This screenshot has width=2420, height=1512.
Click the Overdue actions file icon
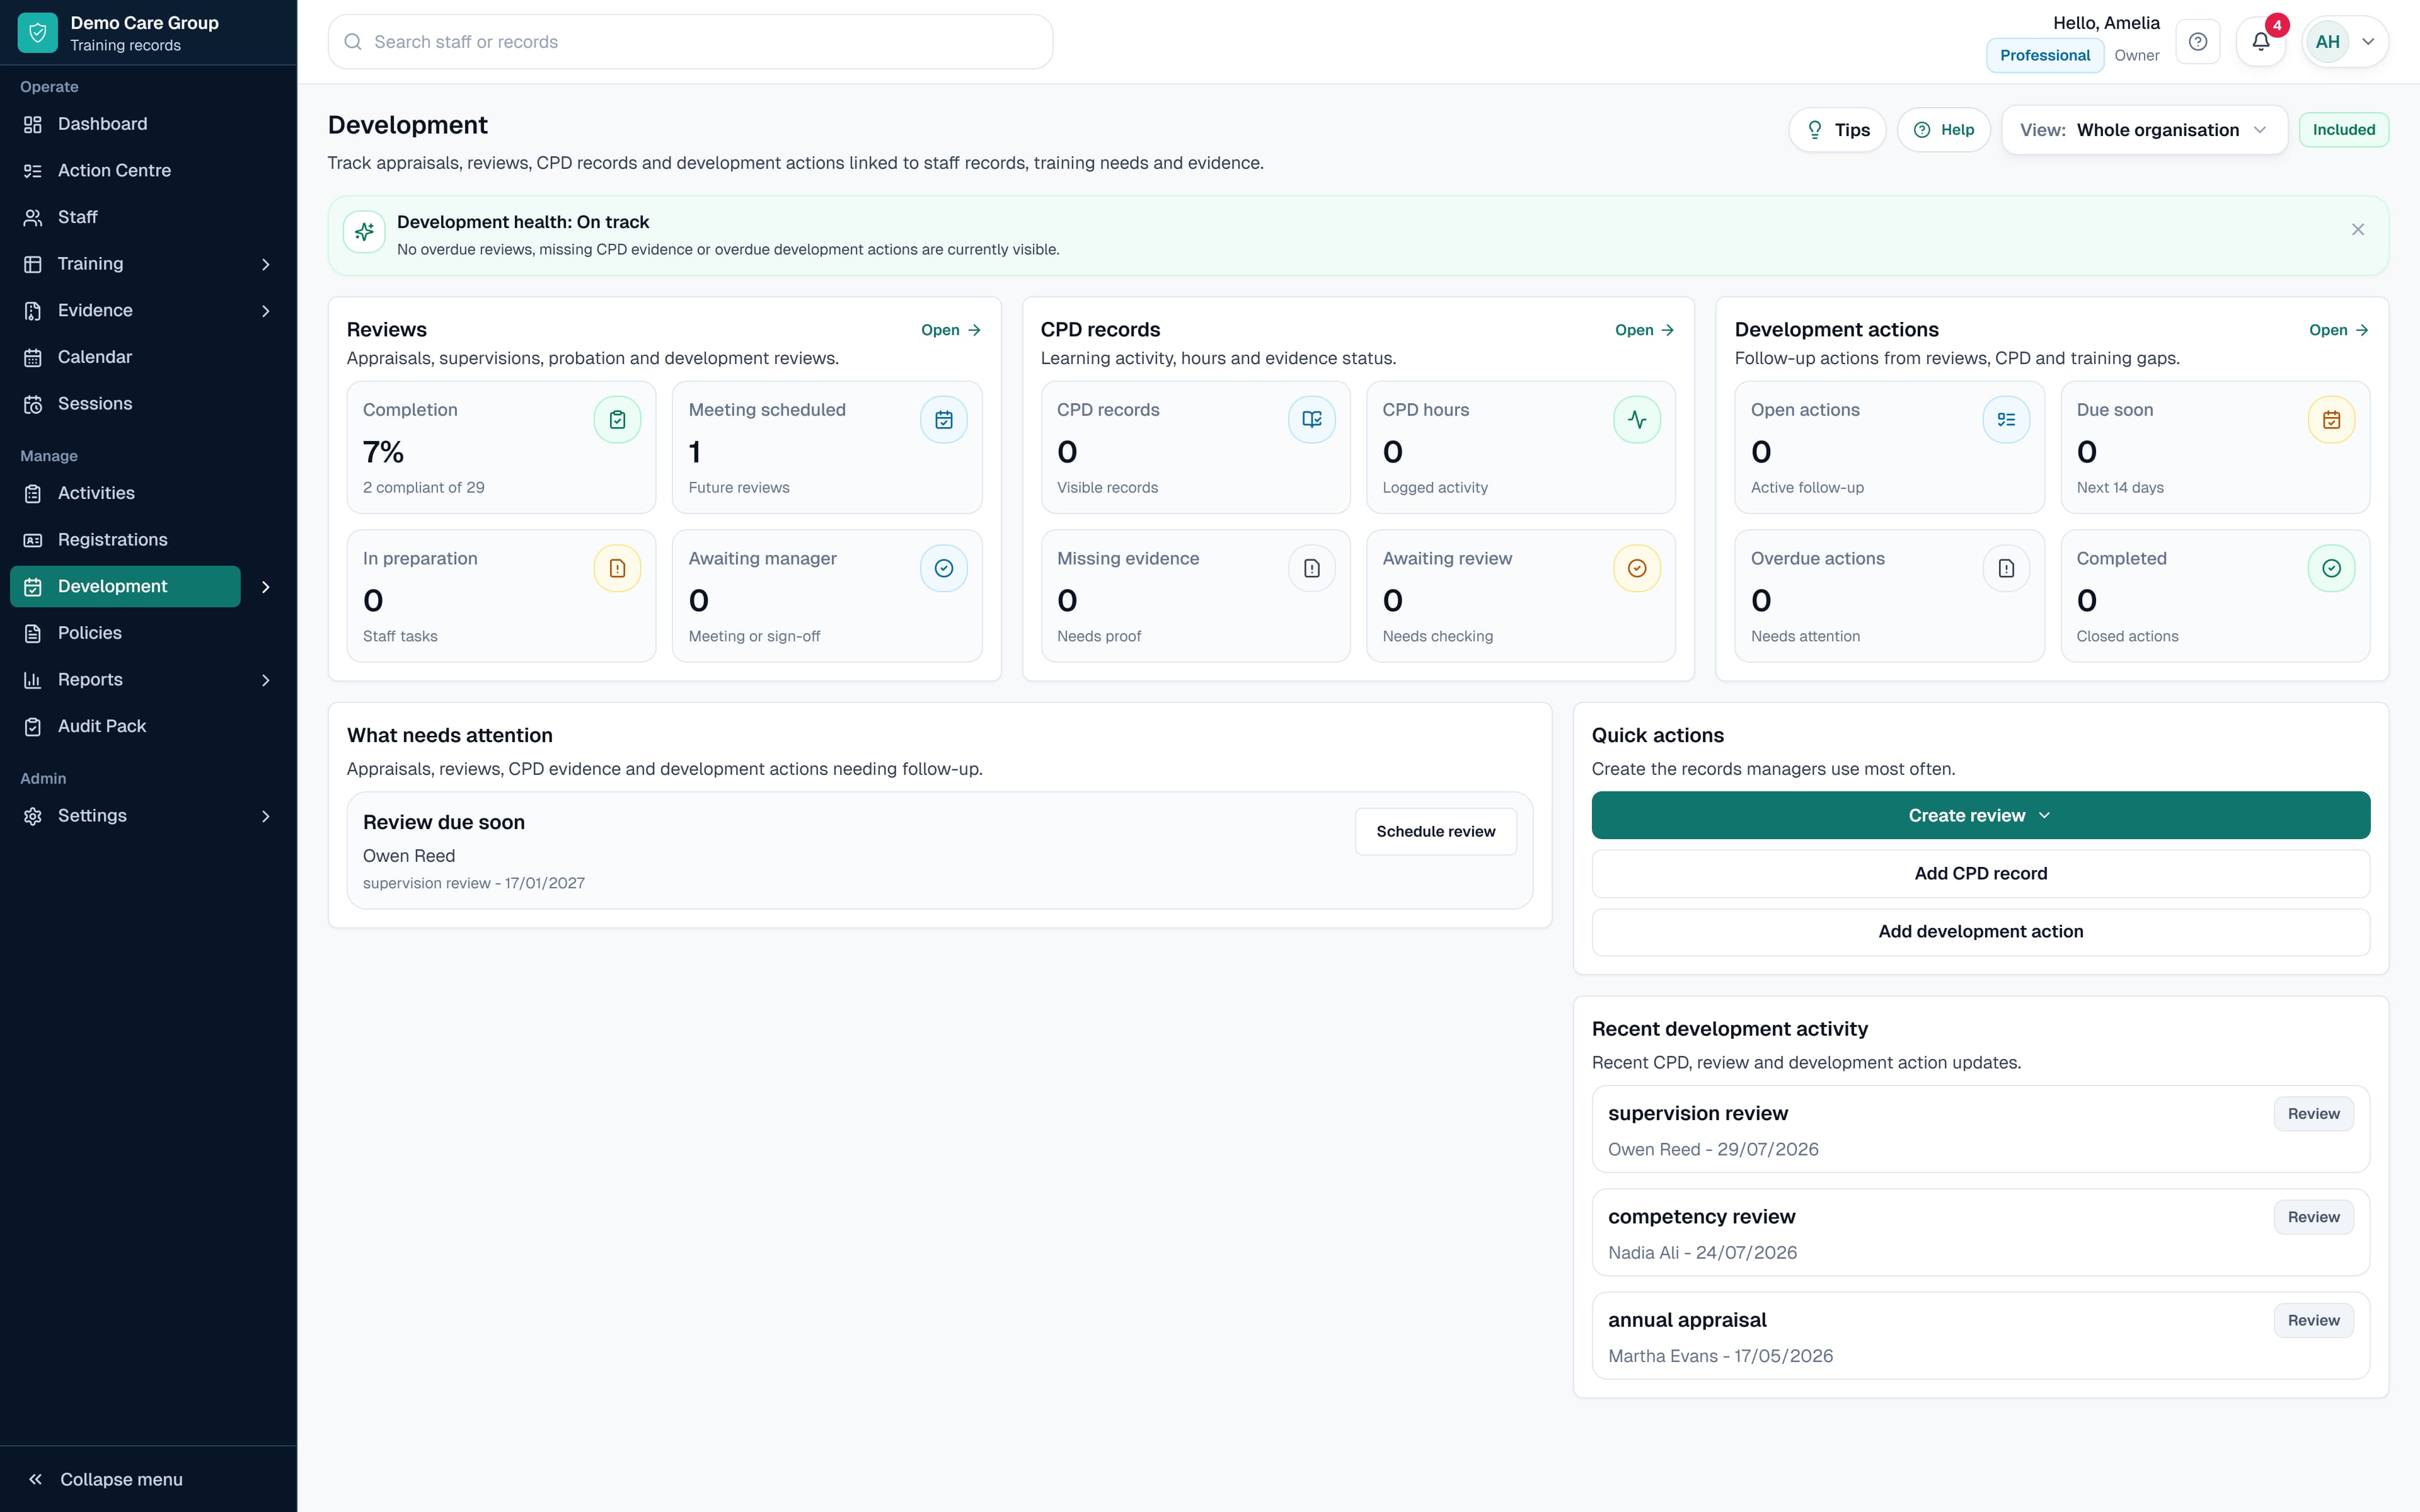click(2006, 568)
